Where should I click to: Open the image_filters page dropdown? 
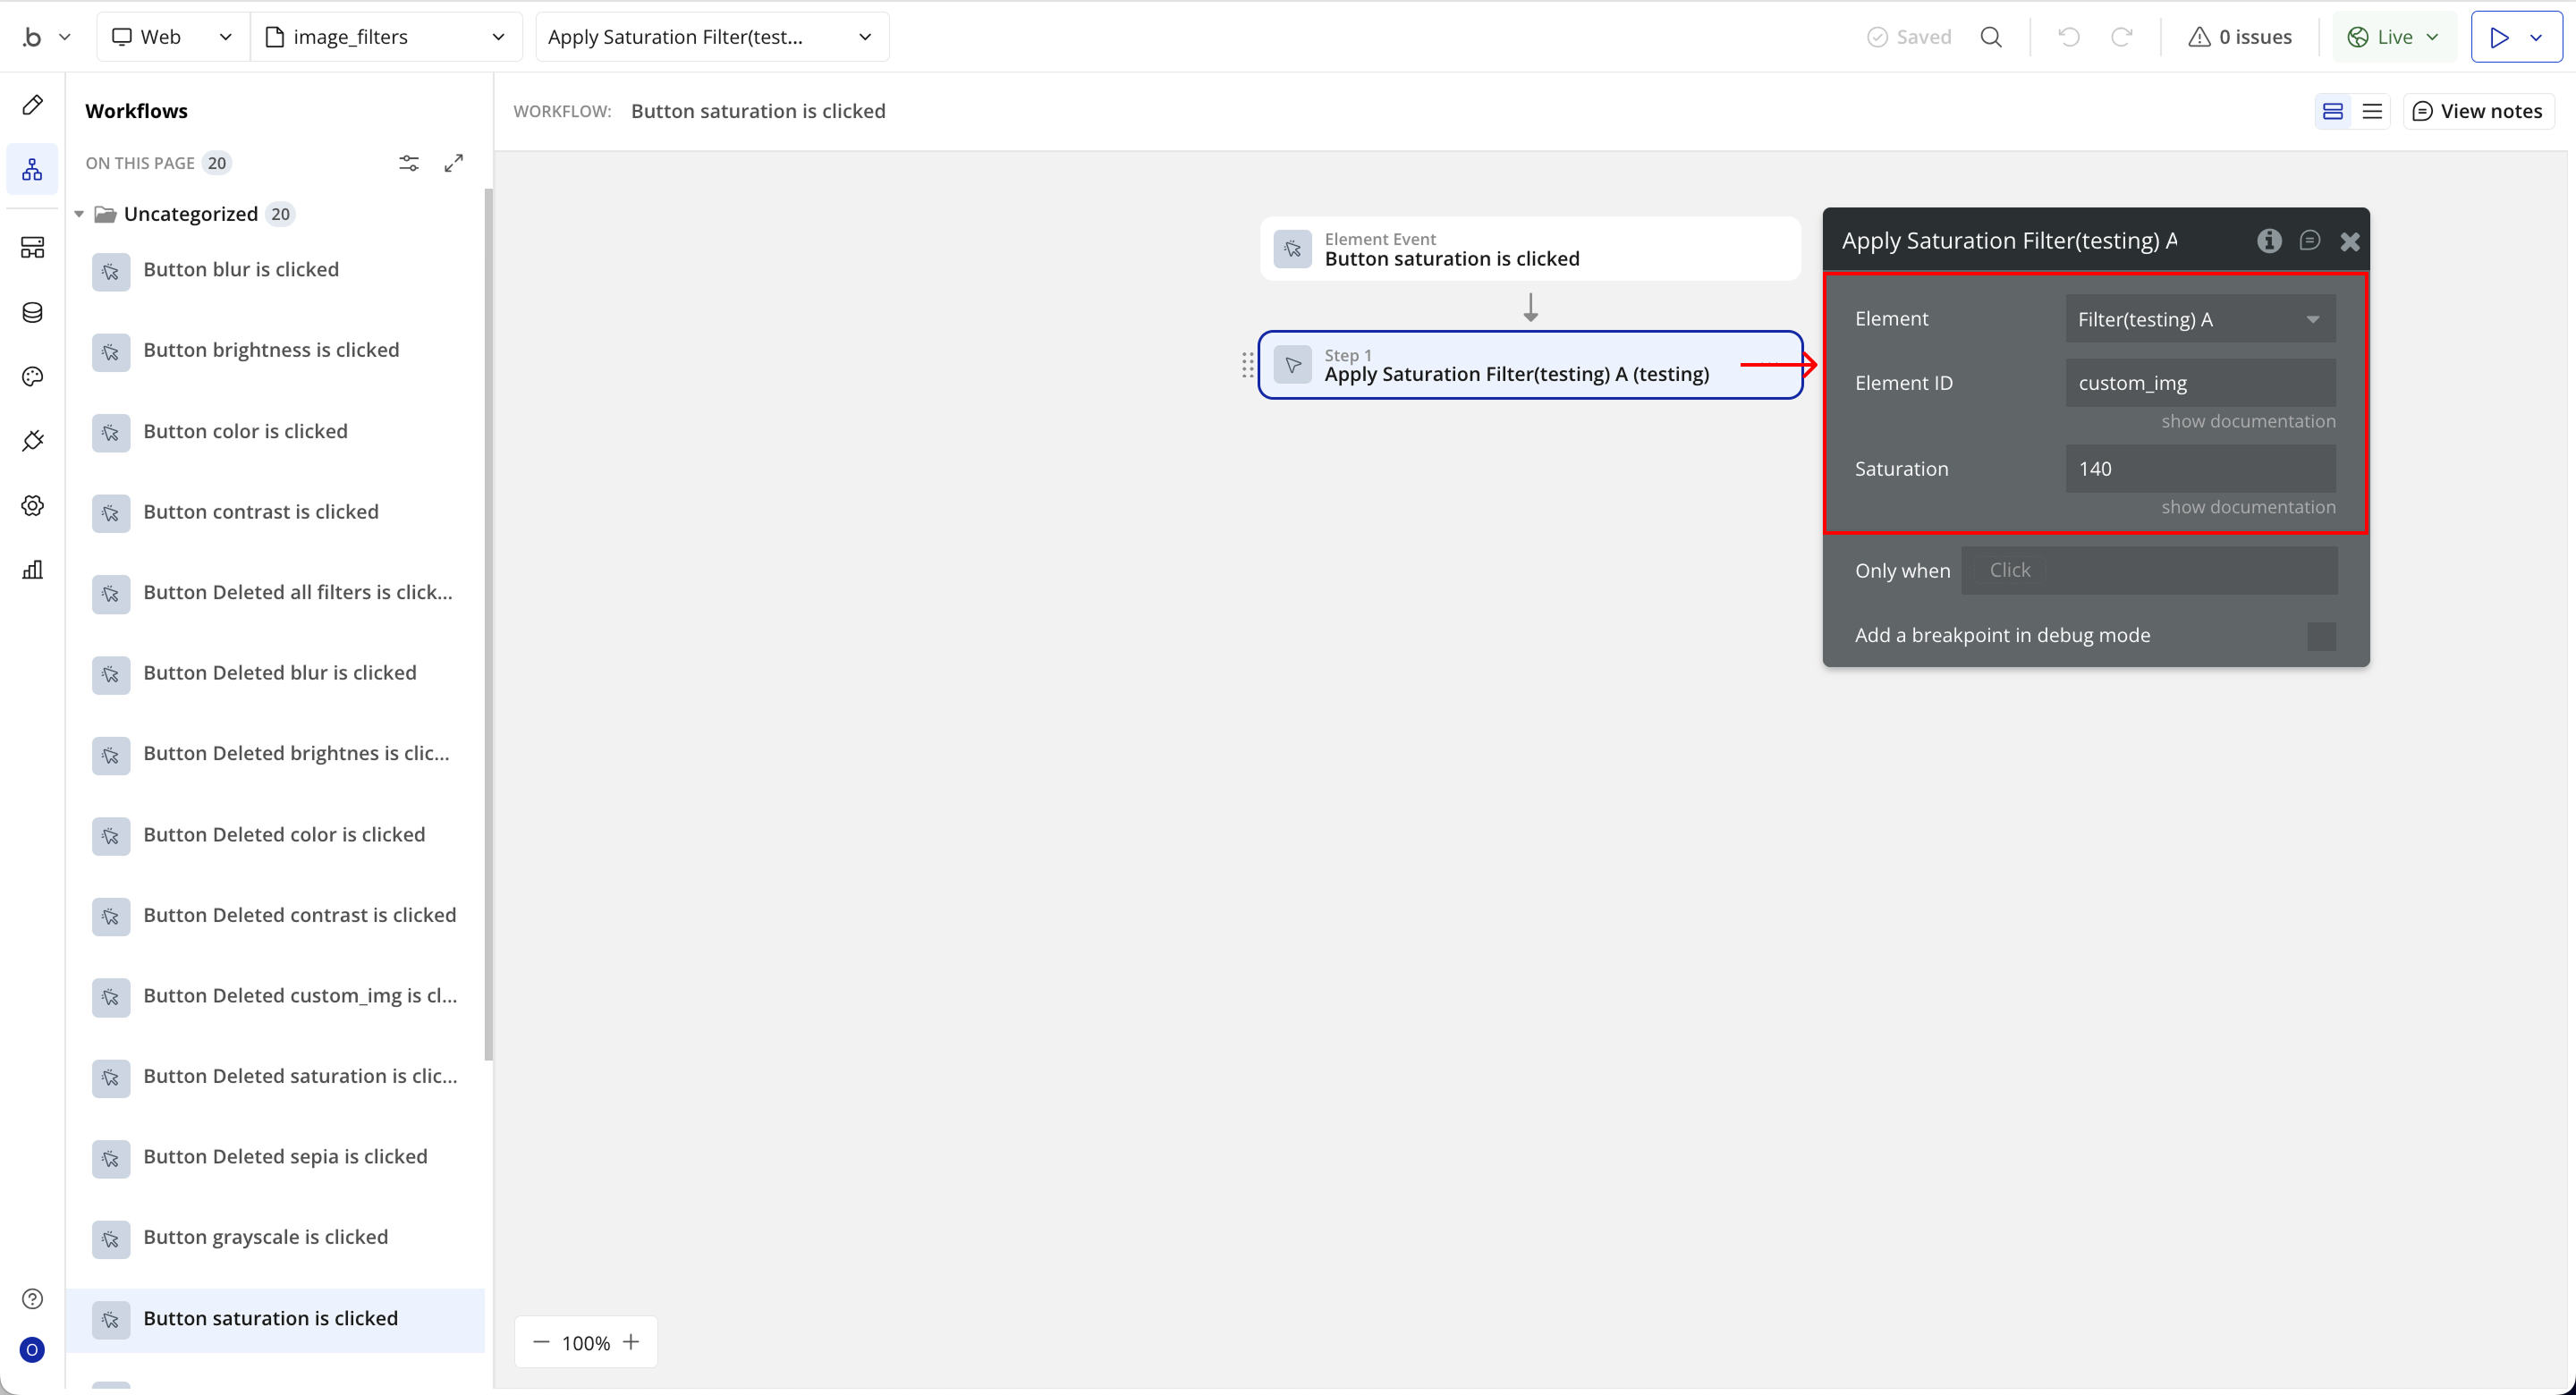tap(385, 37)
